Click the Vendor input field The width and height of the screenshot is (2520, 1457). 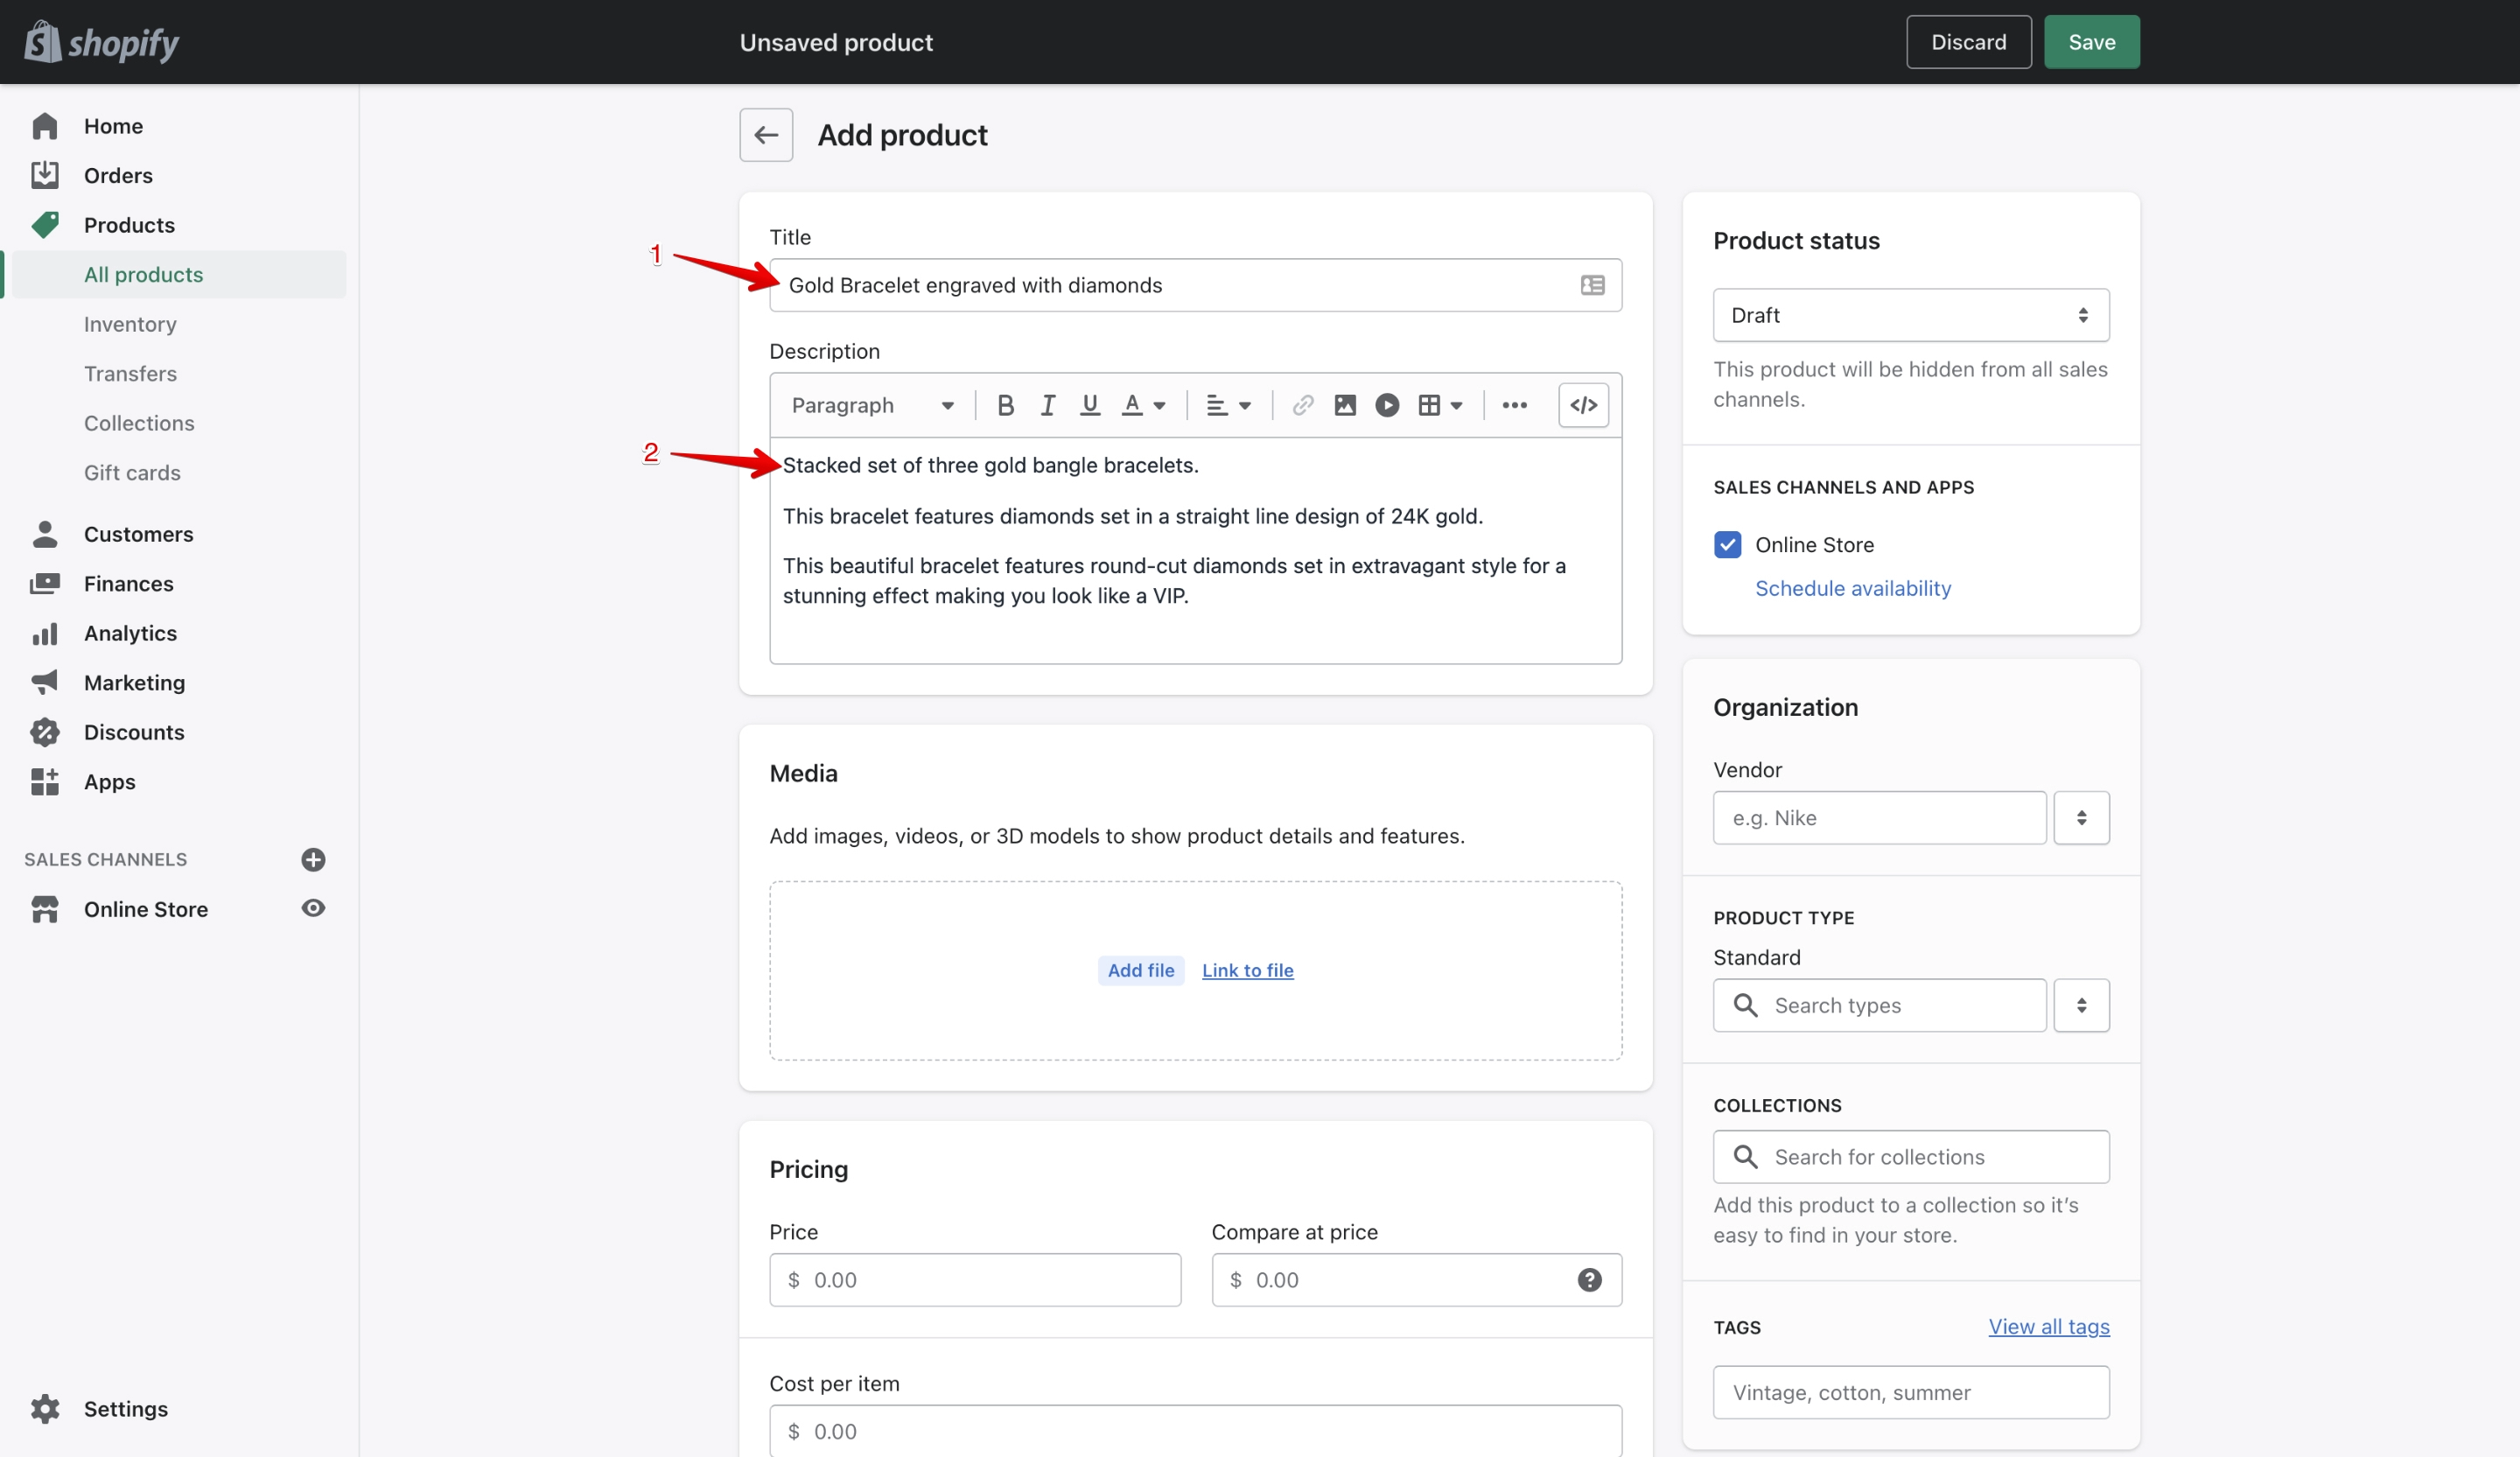pyautogui.click(x=1879, y=818)
